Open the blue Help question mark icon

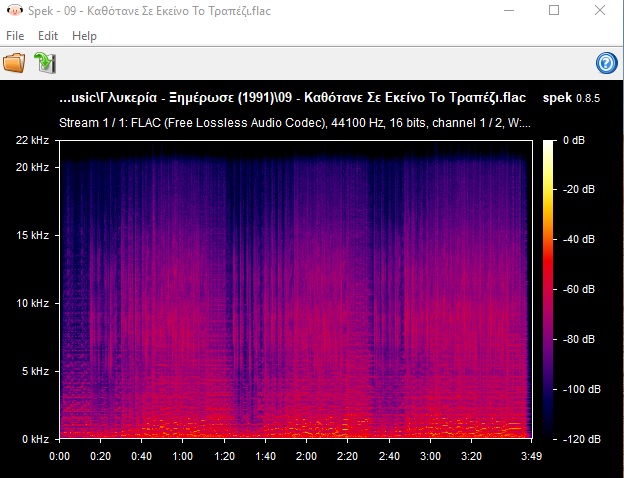coord(606,63)
